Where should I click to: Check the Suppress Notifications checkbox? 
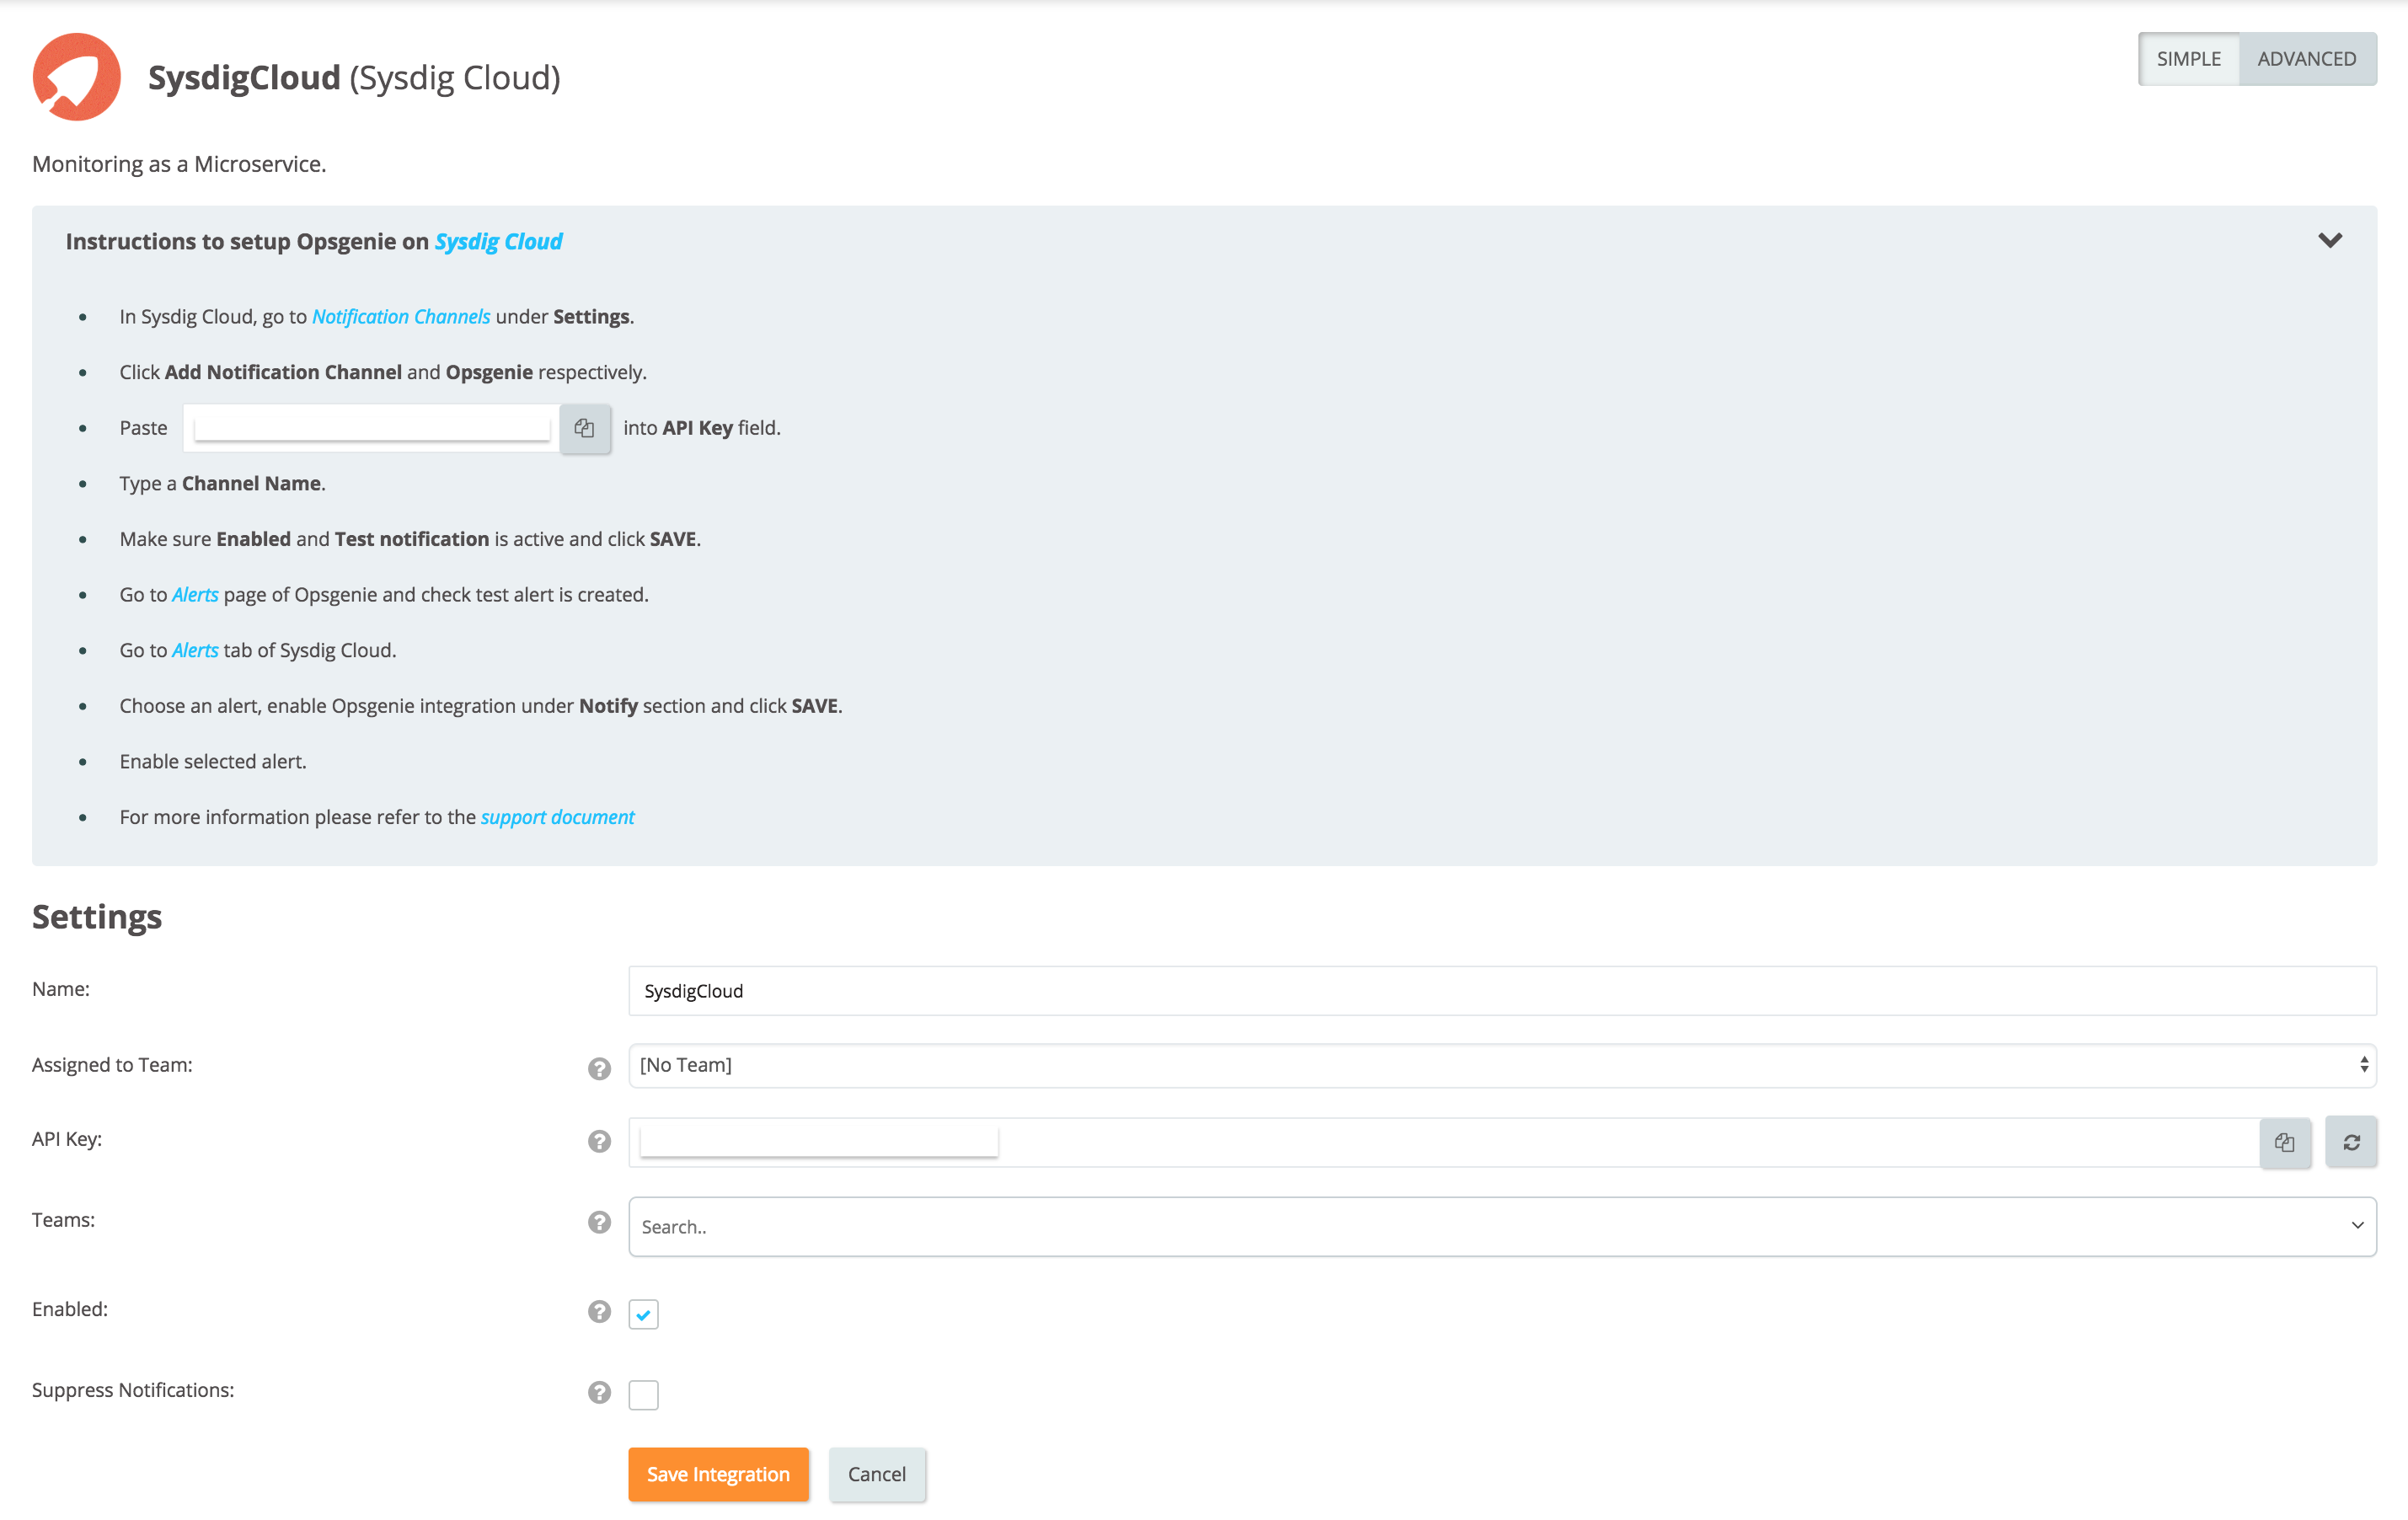pos(643,1394)
